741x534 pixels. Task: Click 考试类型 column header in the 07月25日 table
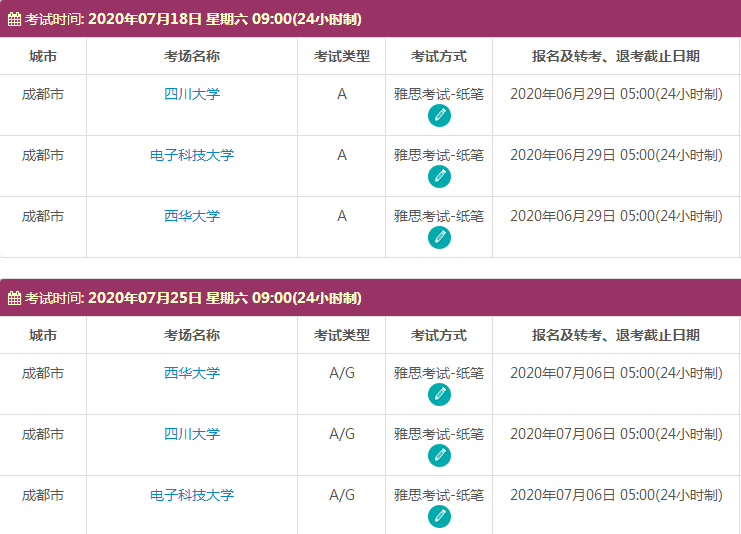pos(342,336)
